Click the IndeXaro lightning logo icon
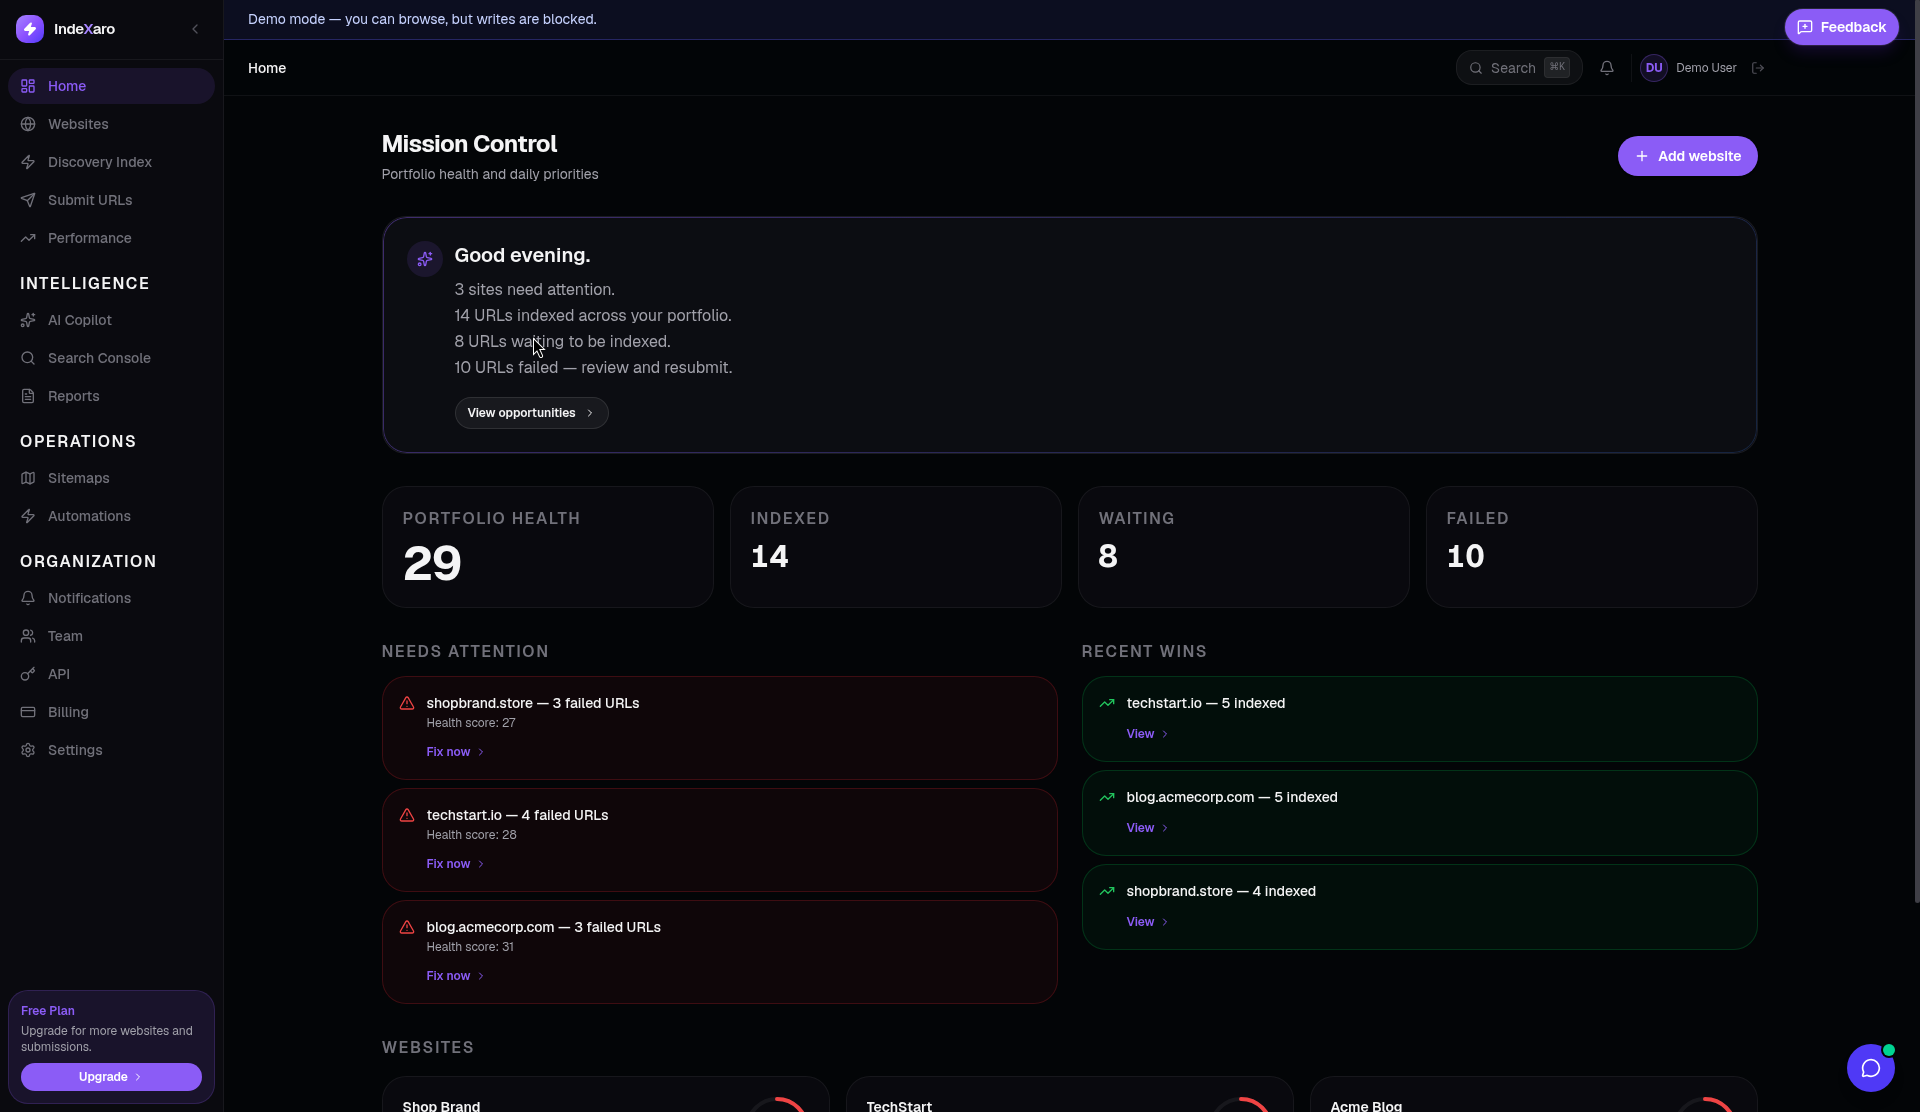This screenshot has height=1112, width=1920. (30, 29)
